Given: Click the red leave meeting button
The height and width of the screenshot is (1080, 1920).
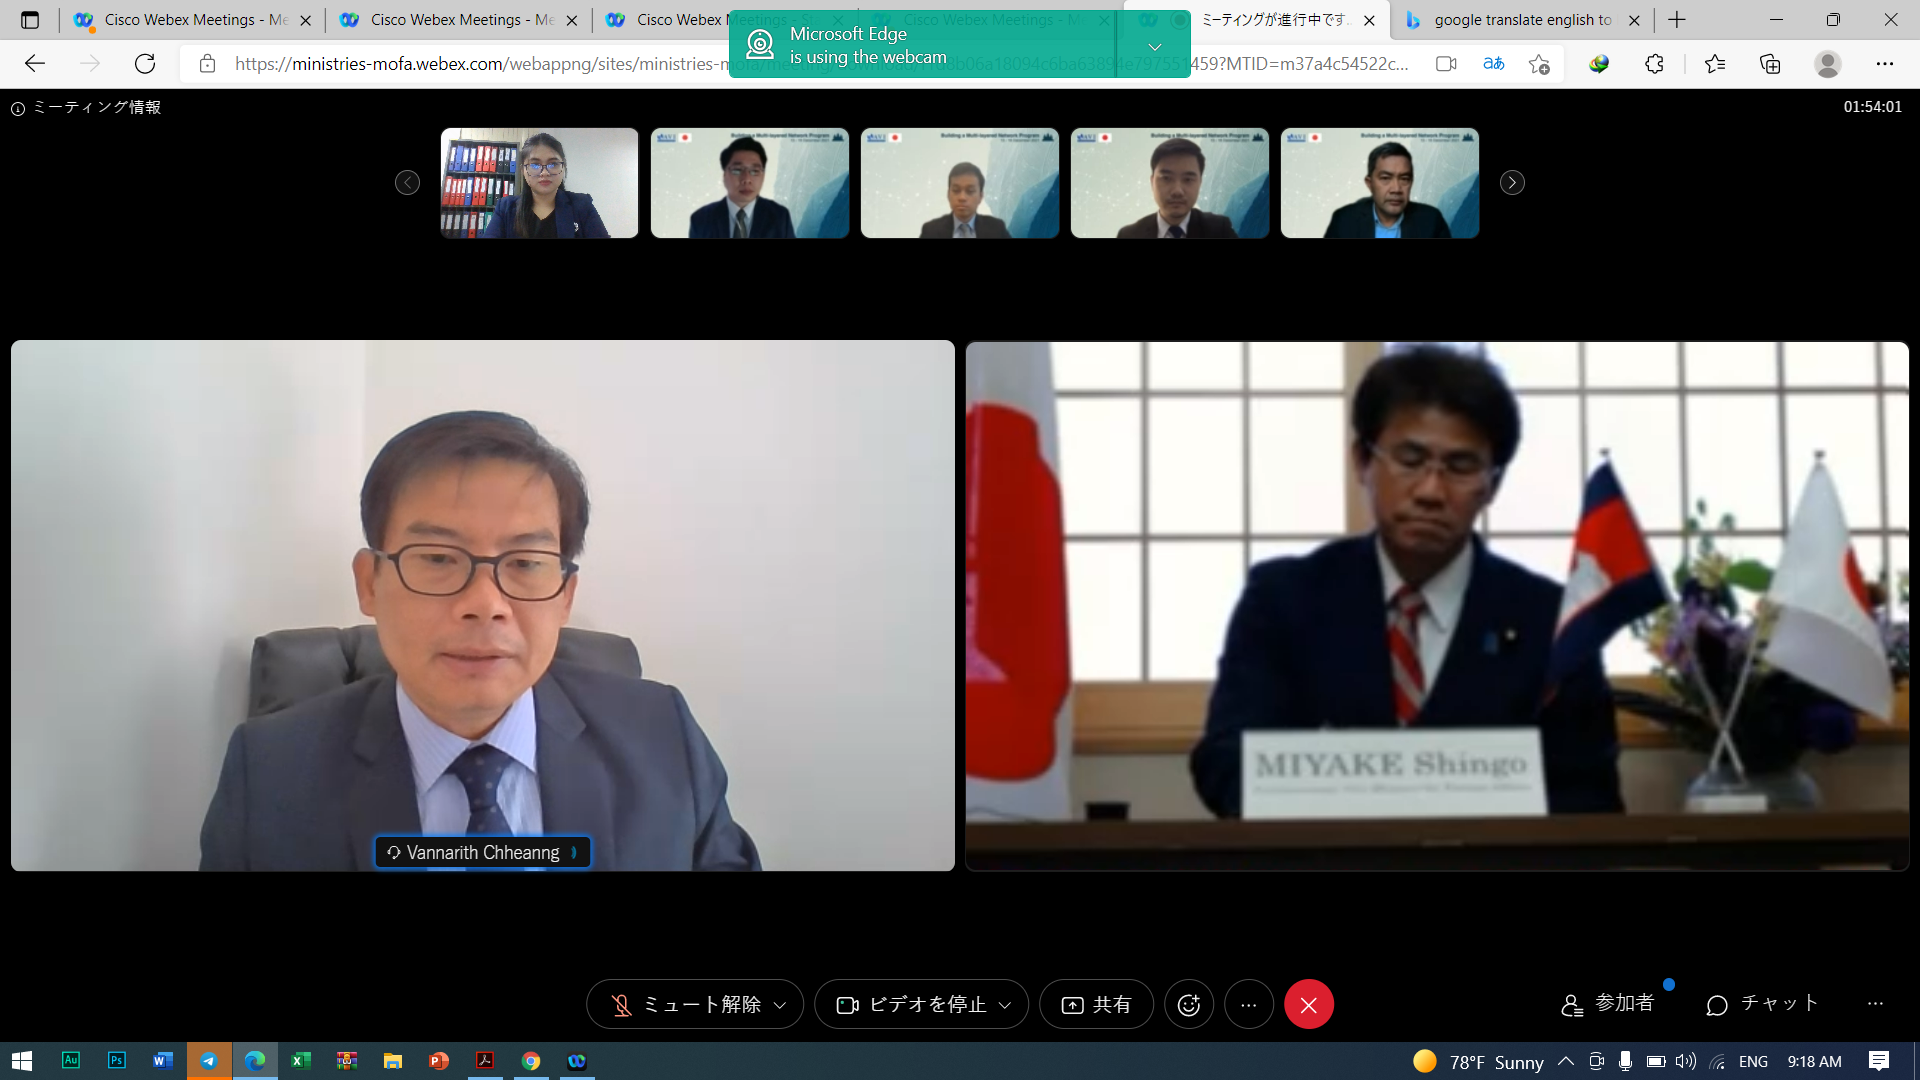Looking at the screenshot, I should (1308, 1005).
